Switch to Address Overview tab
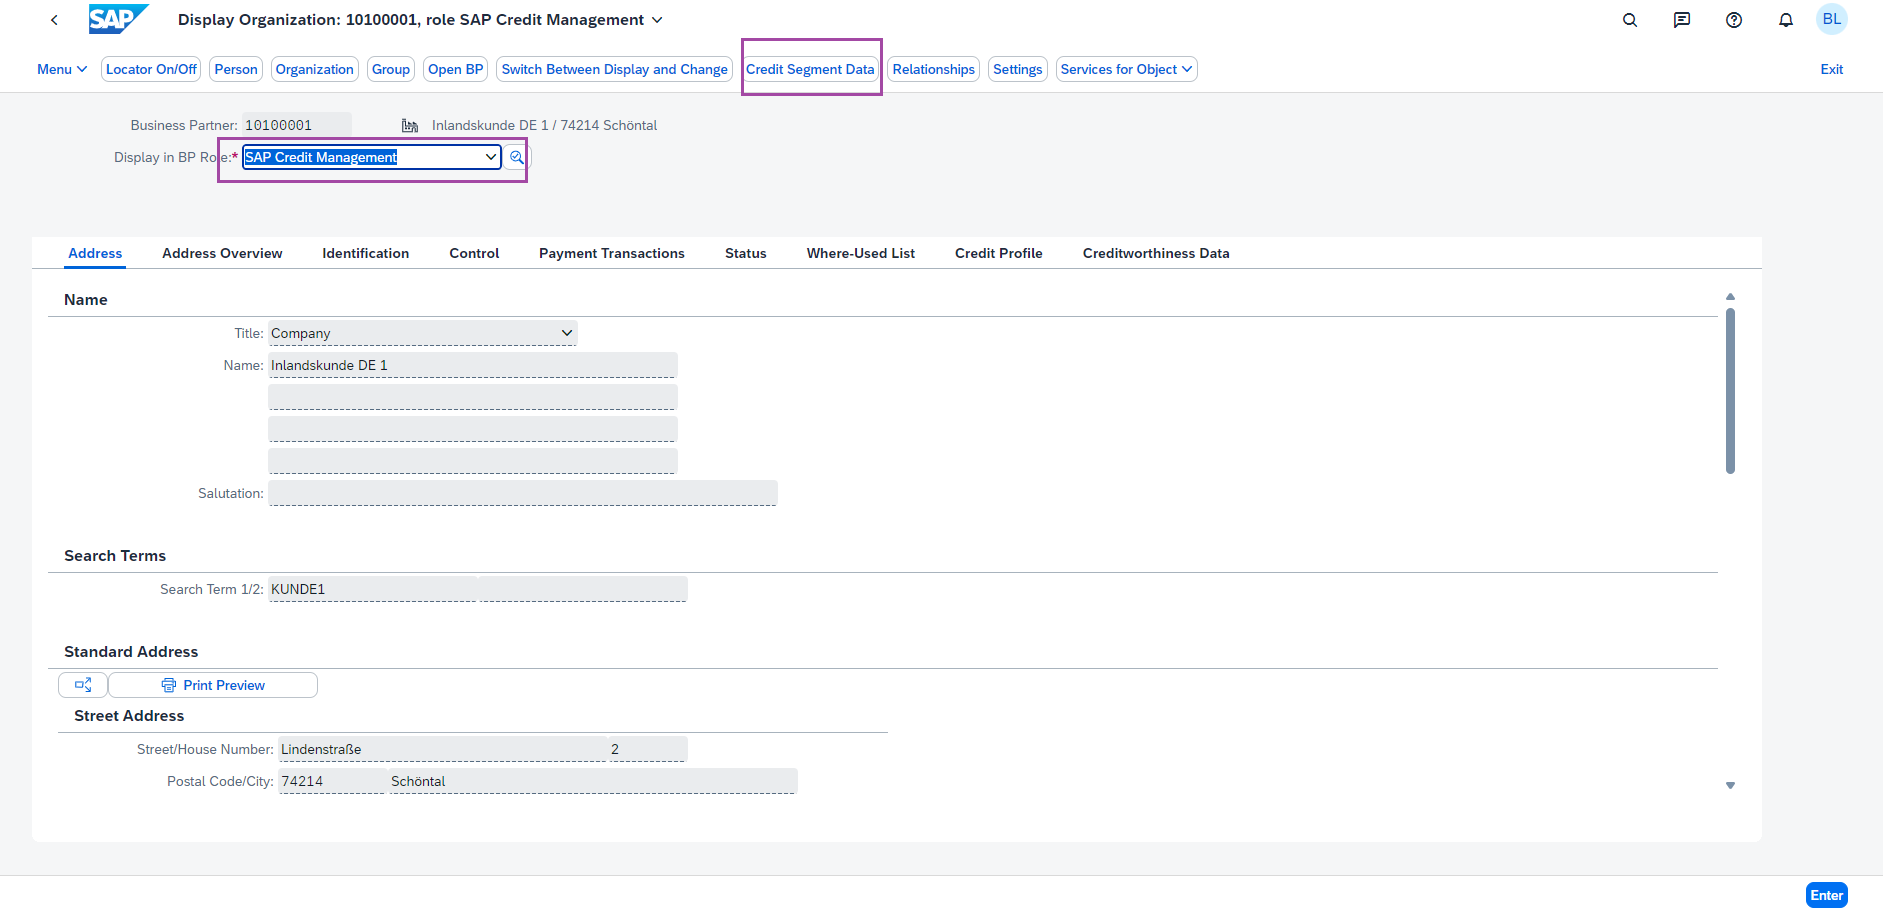 [x=222, y=253]
